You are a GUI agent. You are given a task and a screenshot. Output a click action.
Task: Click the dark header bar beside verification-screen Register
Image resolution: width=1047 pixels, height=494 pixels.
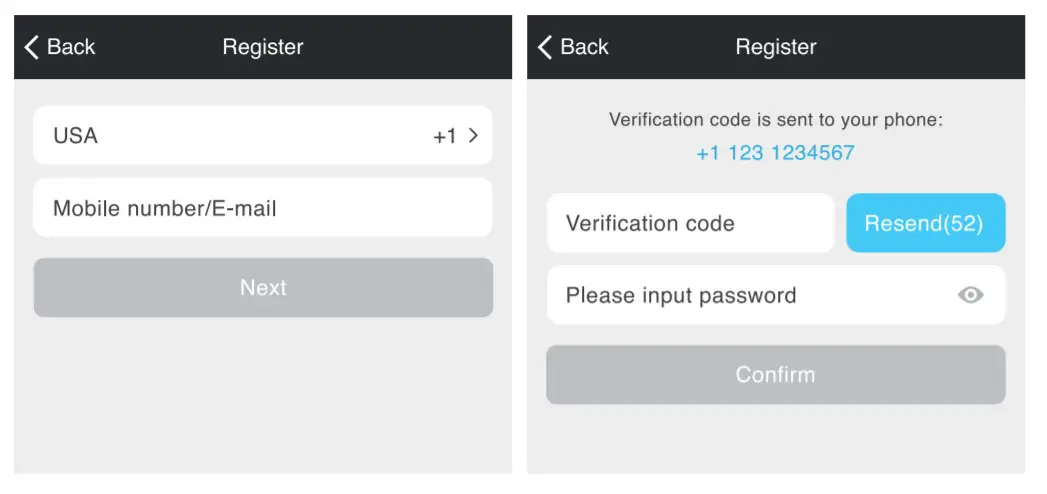click(x=920, y=47)
